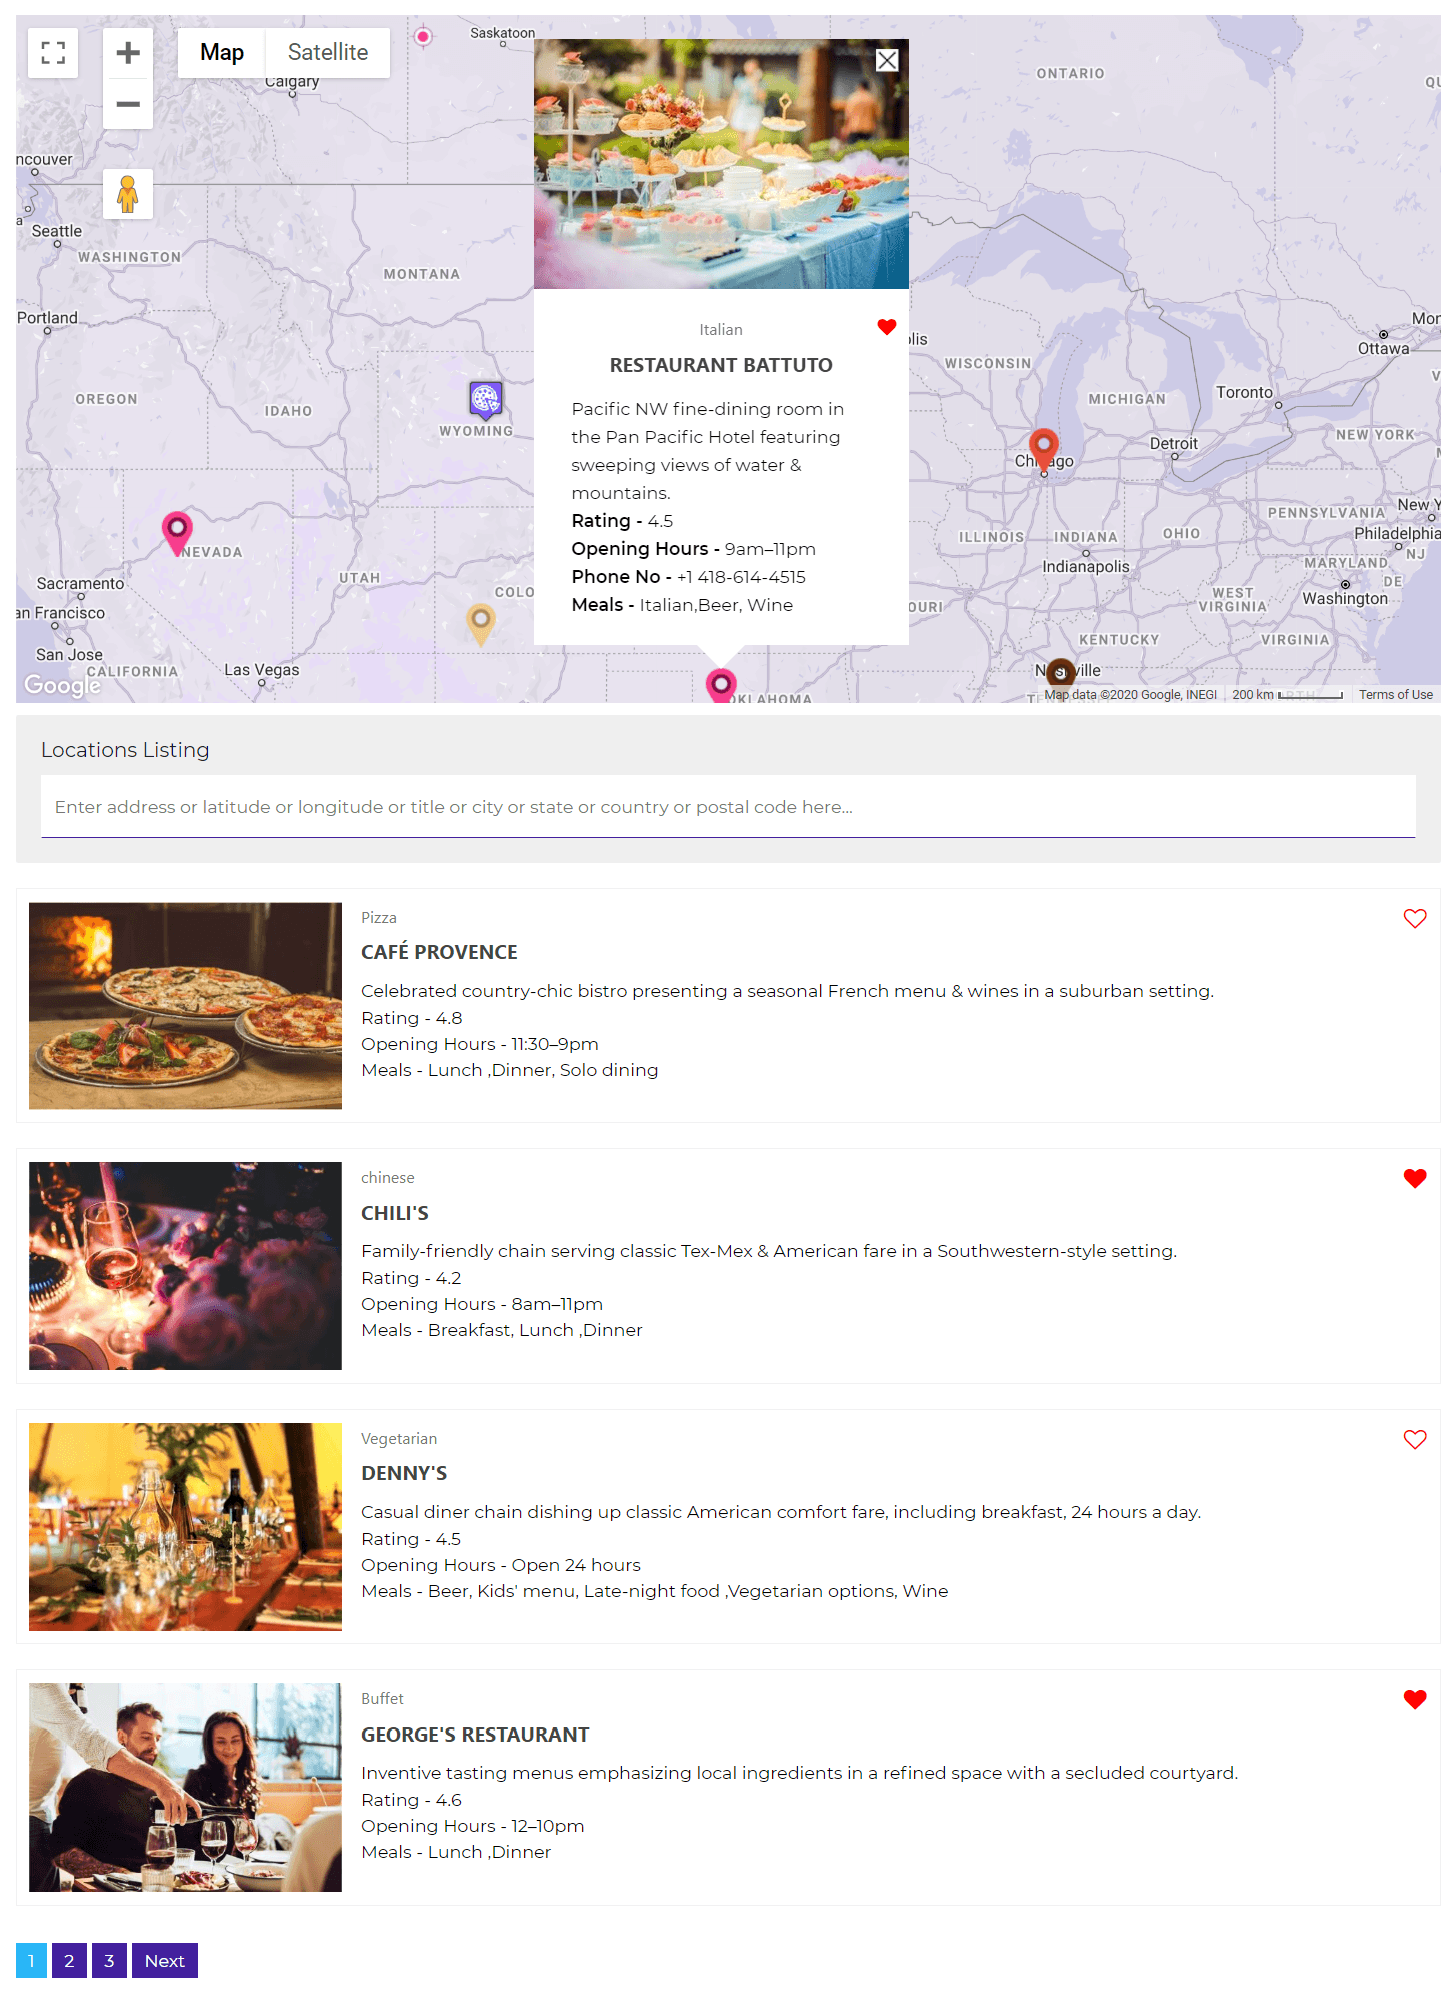Image resolution: width=1456 pixels, height=1991 pixels.
Task: Open Café Provence pizza thumbnail
Action: 185,1006
